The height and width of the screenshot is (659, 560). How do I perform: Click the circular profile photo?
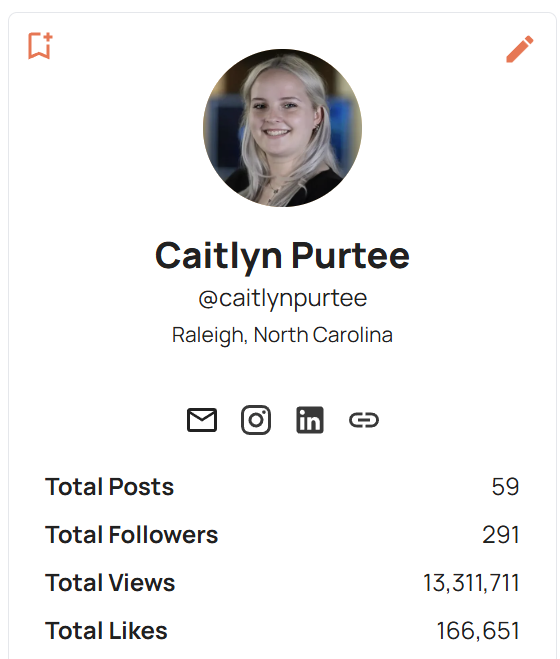(x=282, y=128)
